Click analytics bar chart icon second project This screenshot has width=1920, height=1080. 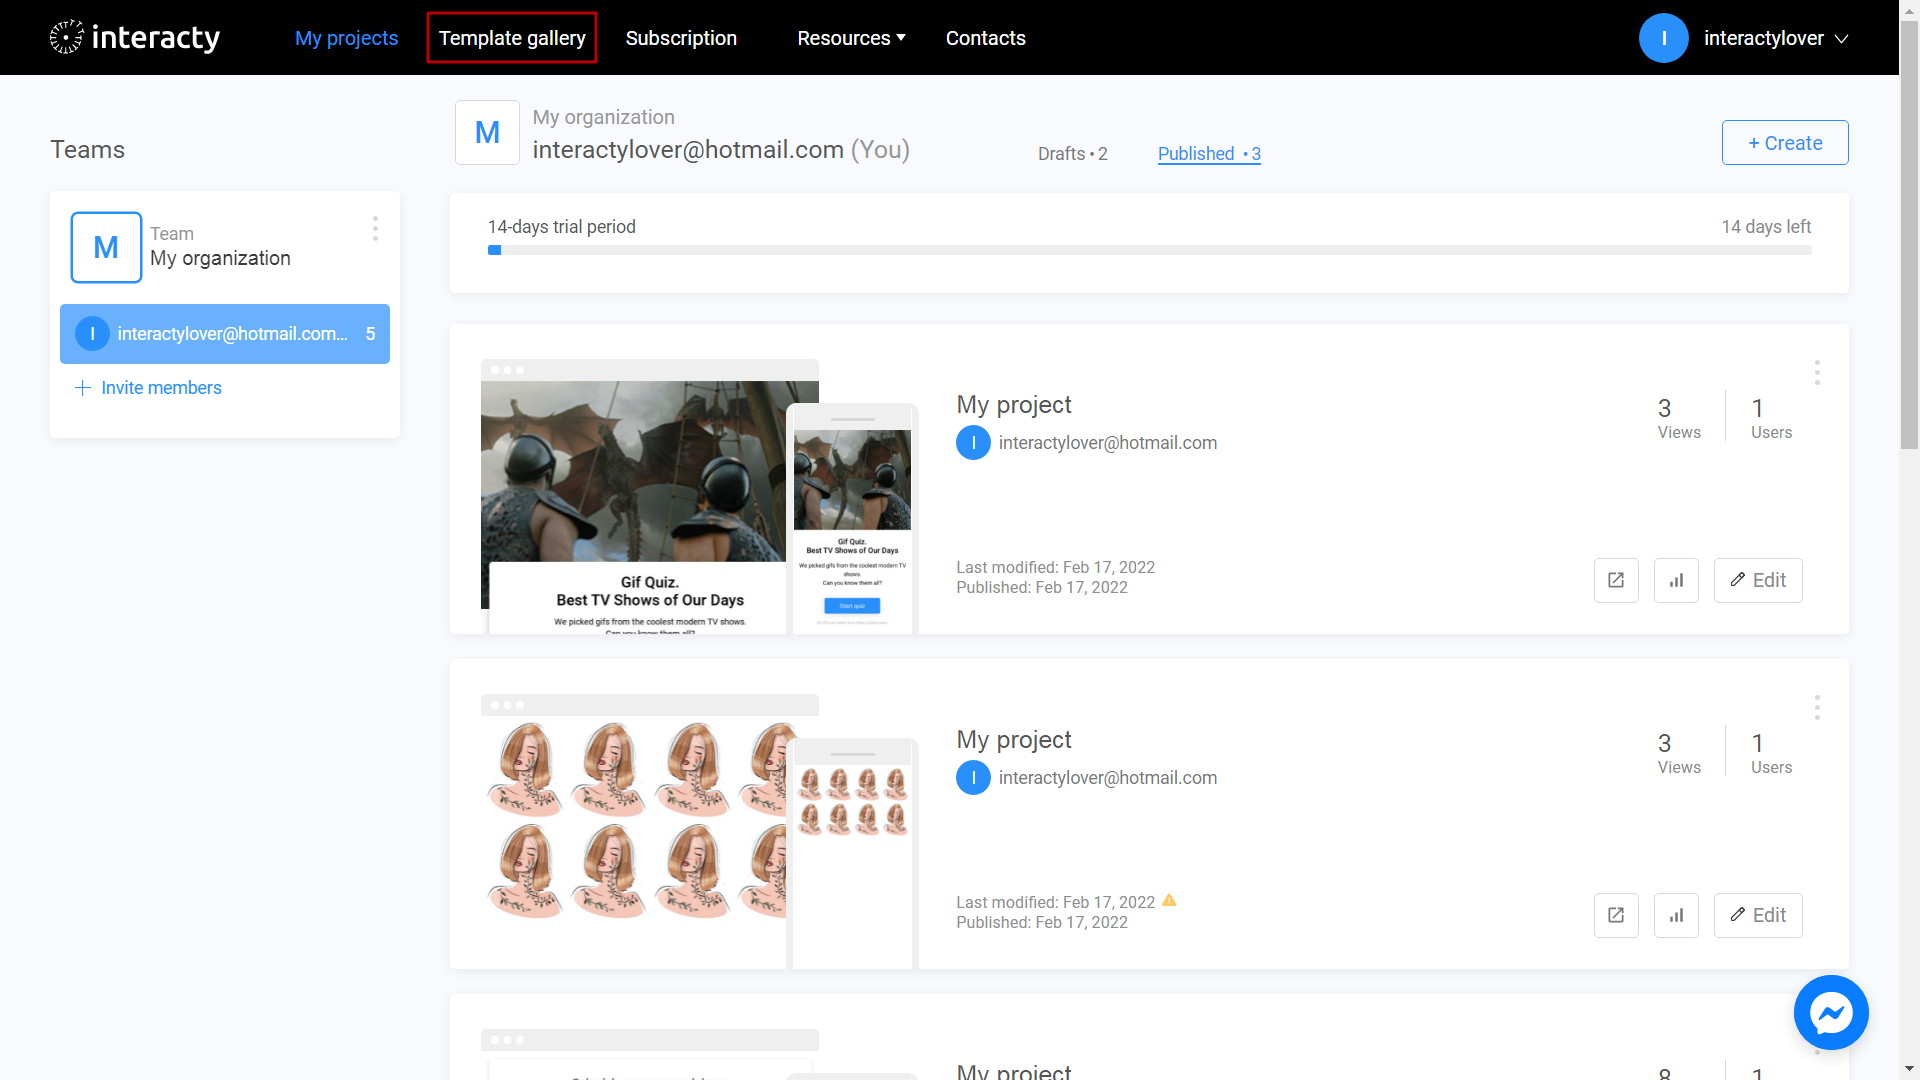(x=1676, y=914)
